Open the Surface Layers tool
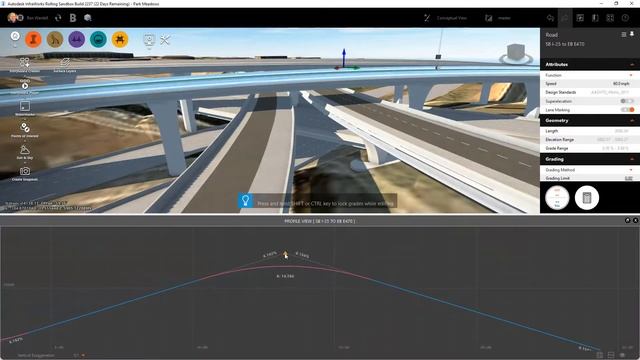This screenshot has width=640, height=360. [64, 64]
